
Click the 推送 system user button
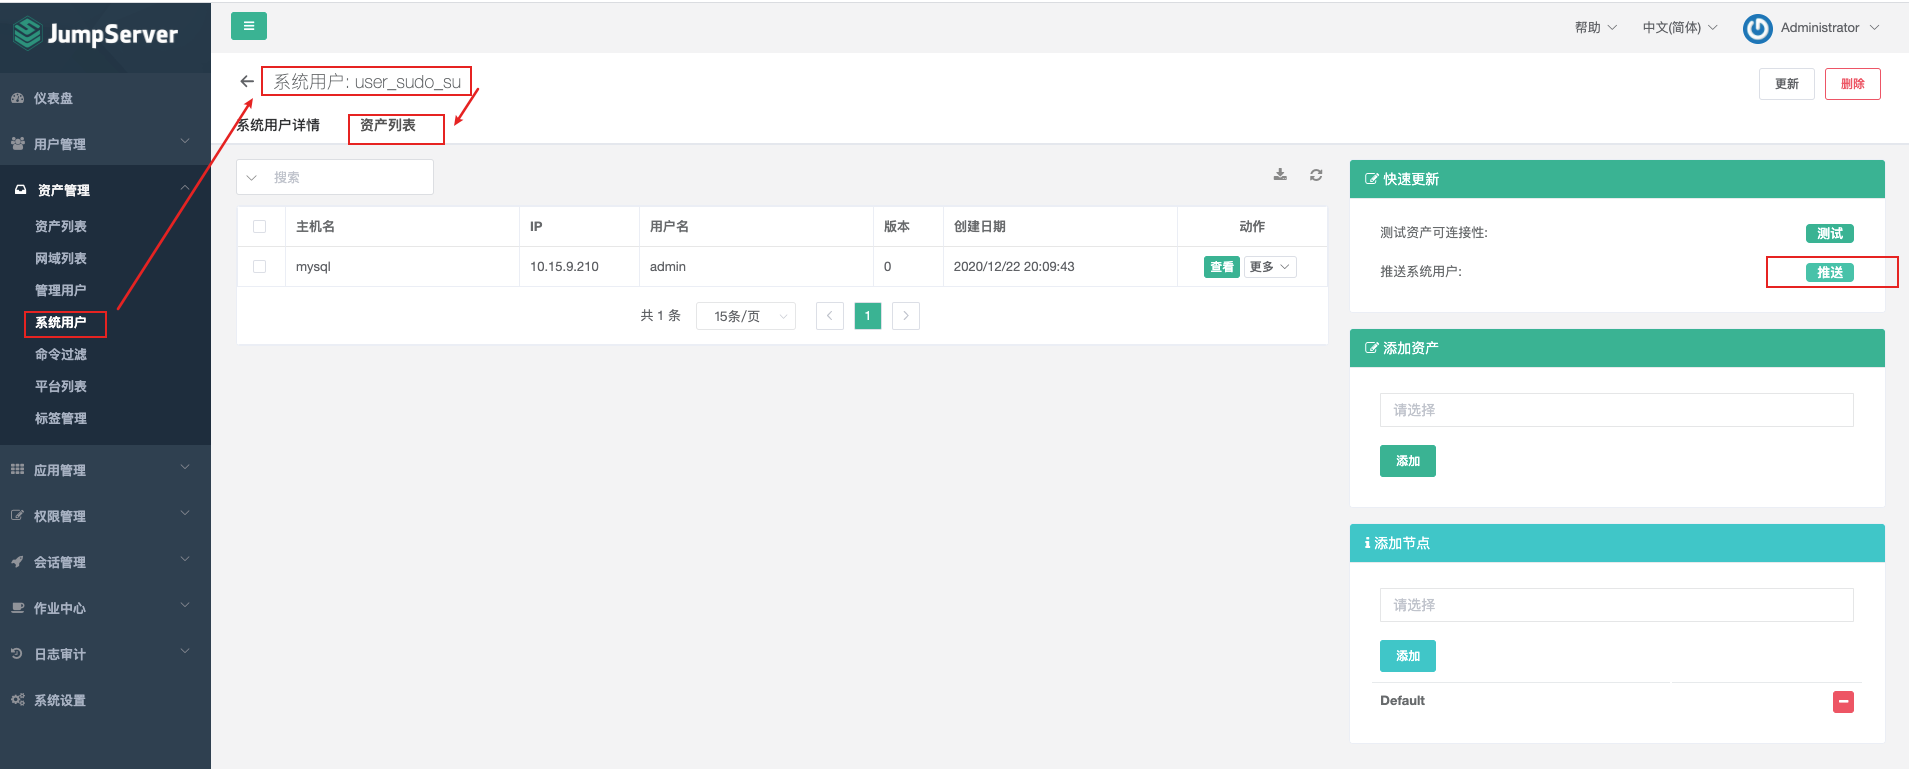coord(1830,272)
